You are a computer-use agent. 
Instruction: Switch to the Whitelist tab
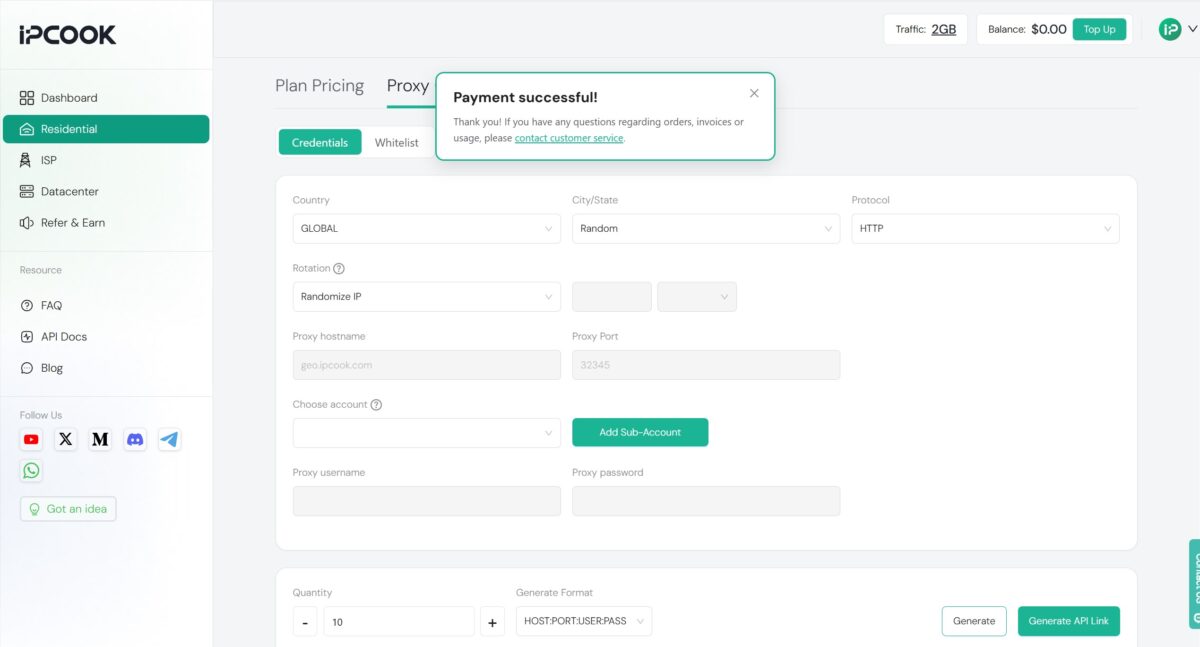pos(397,143)
